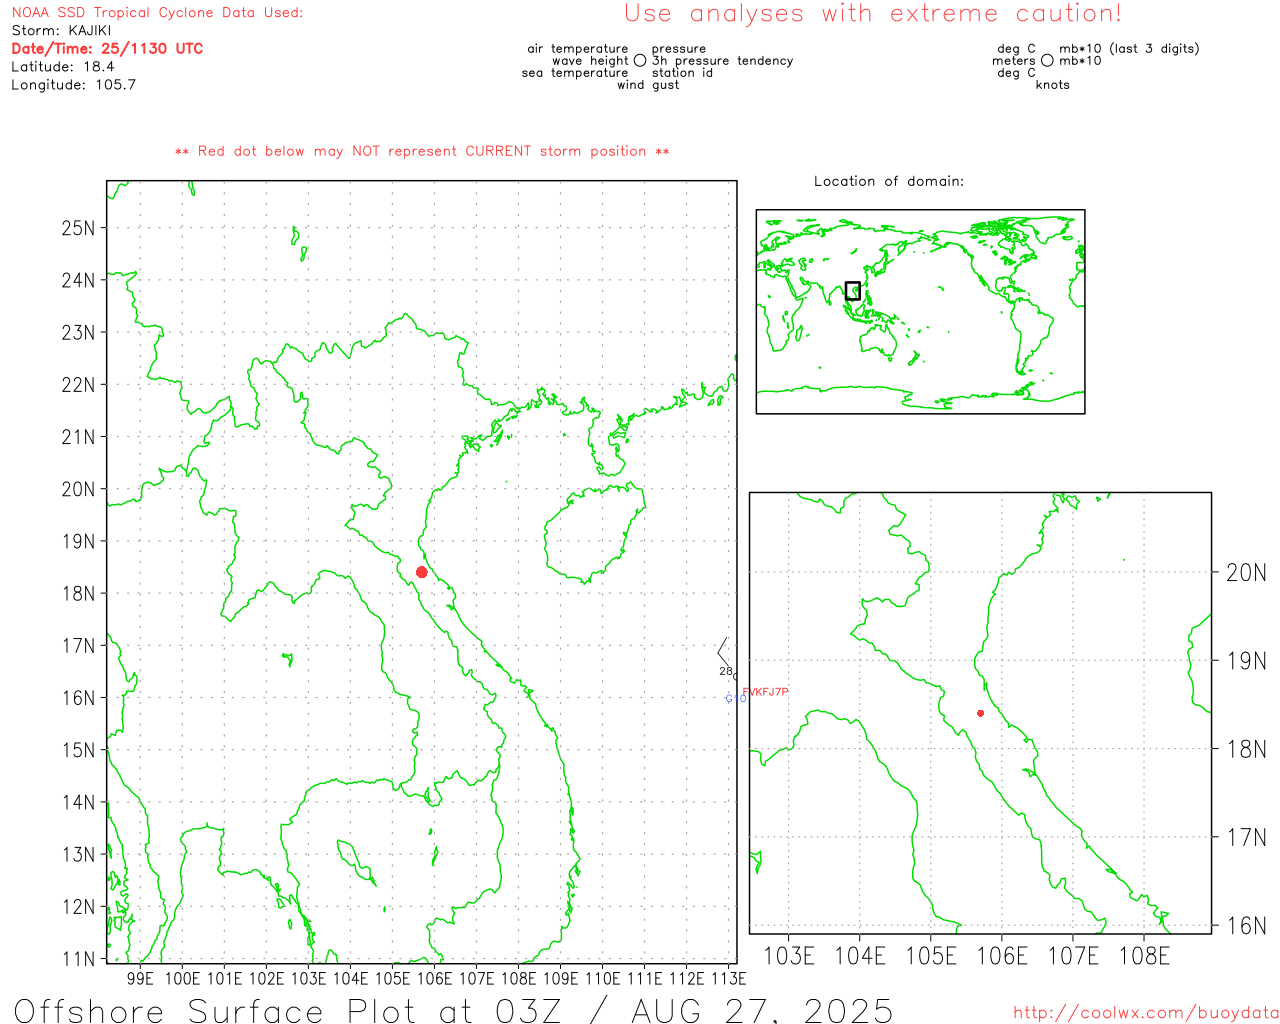Click the 24N latitude label

[x=78, y=280]
